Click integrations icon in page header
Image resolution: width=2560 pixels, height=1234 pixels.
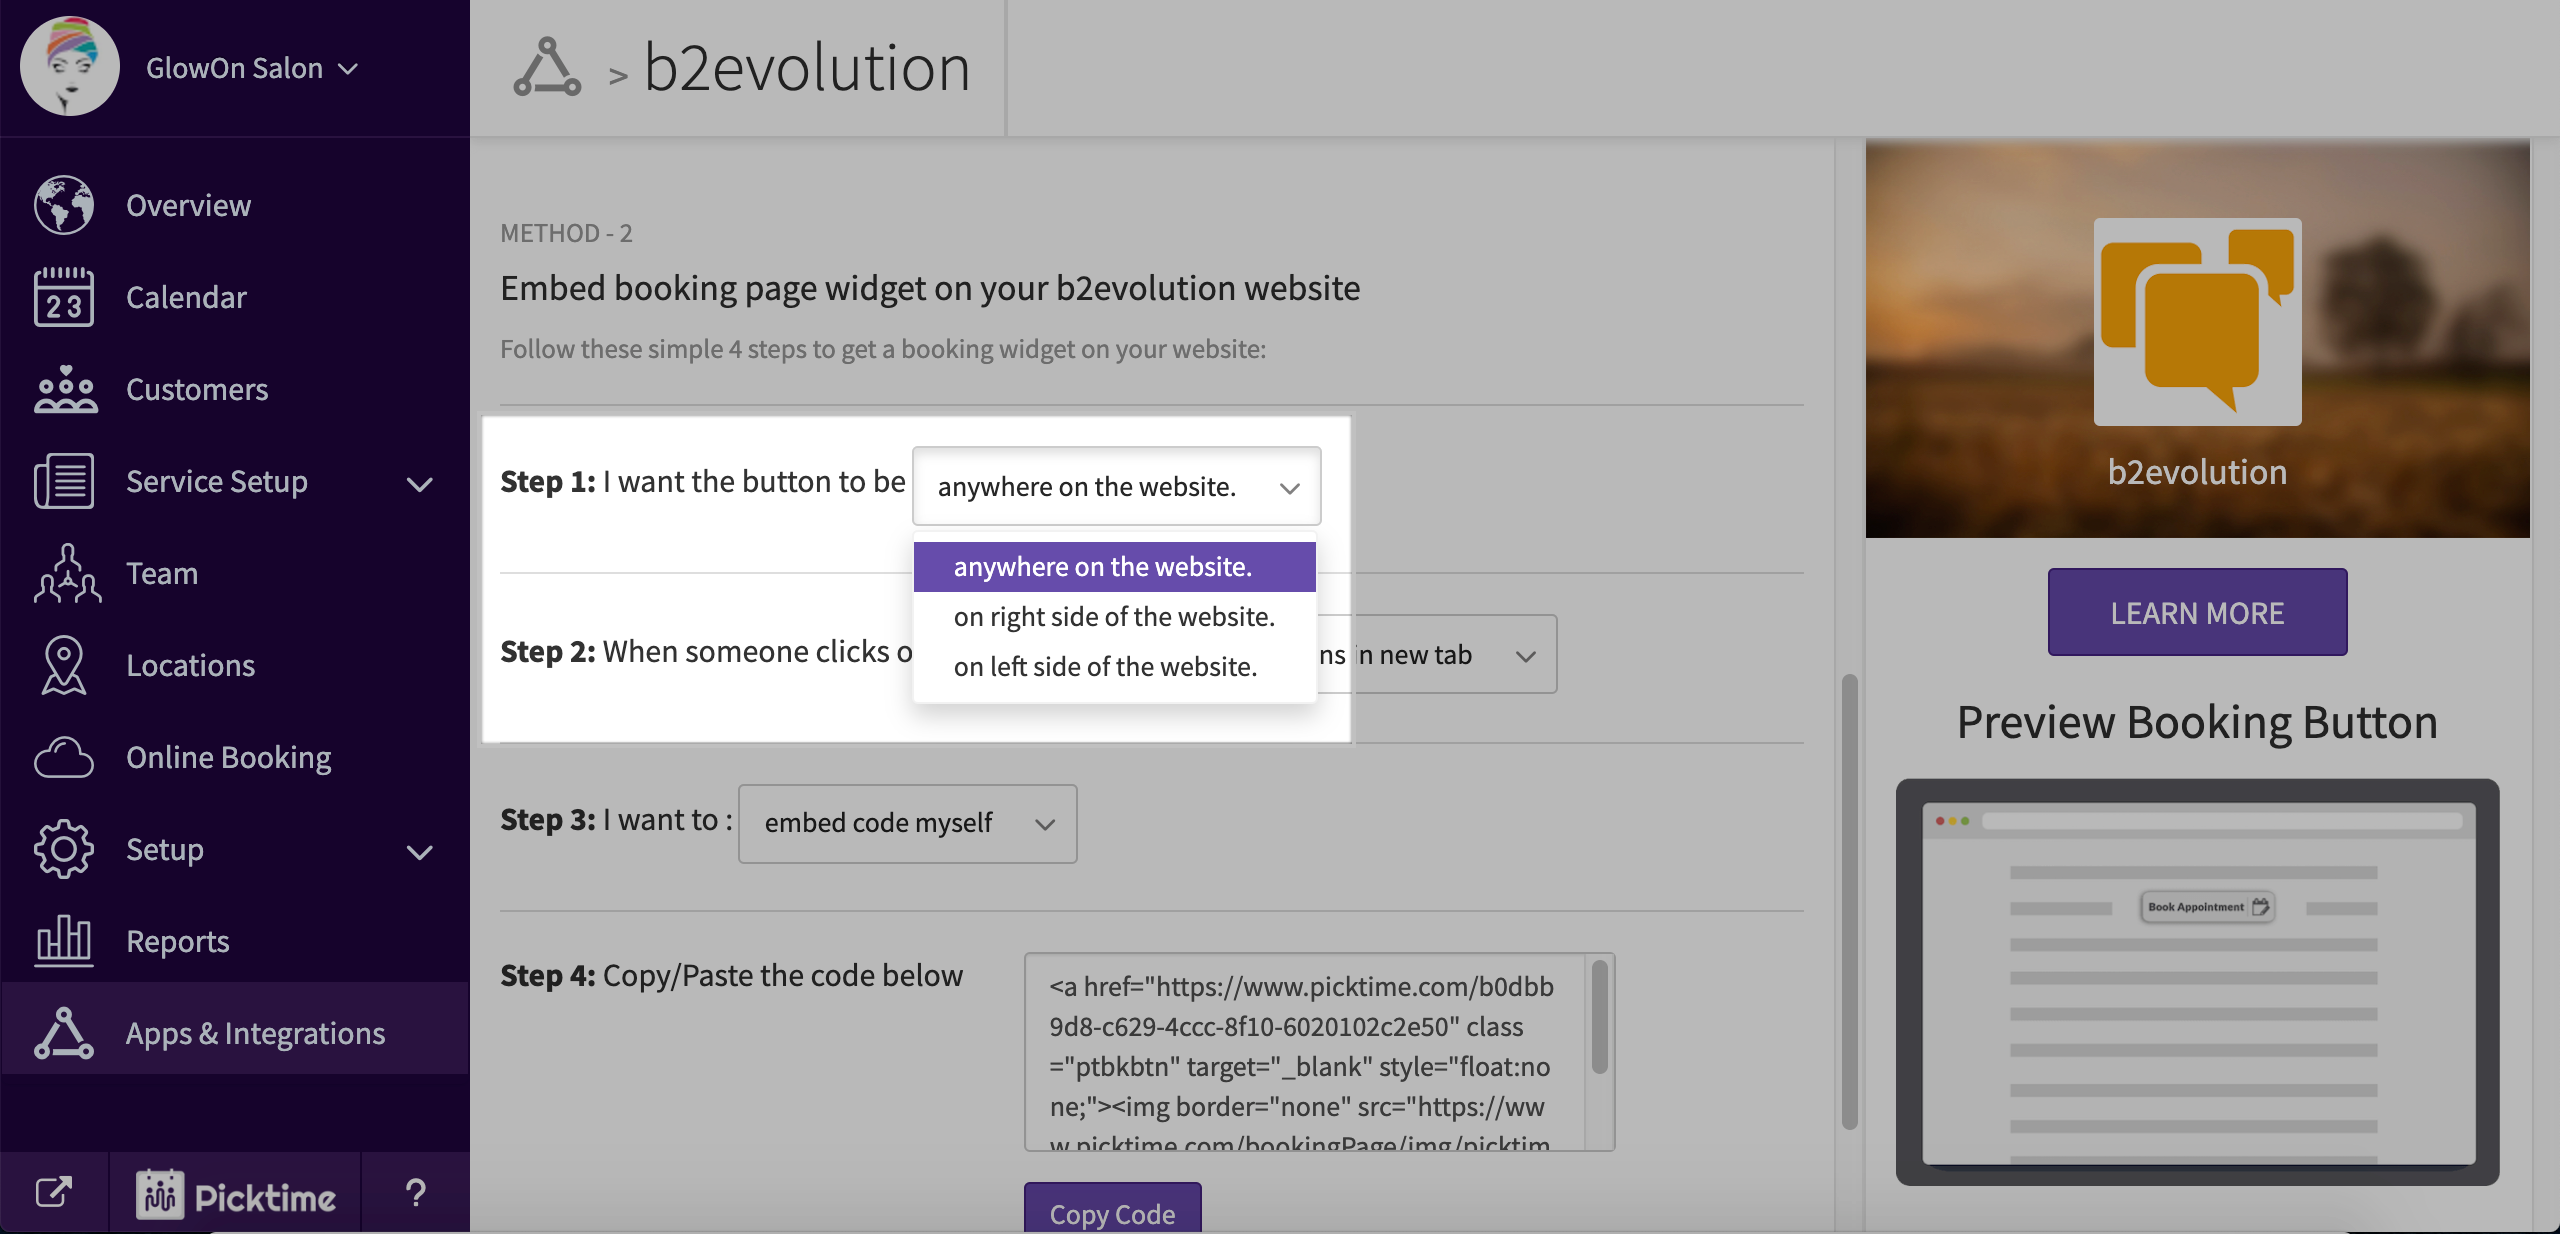pos(547,67)
